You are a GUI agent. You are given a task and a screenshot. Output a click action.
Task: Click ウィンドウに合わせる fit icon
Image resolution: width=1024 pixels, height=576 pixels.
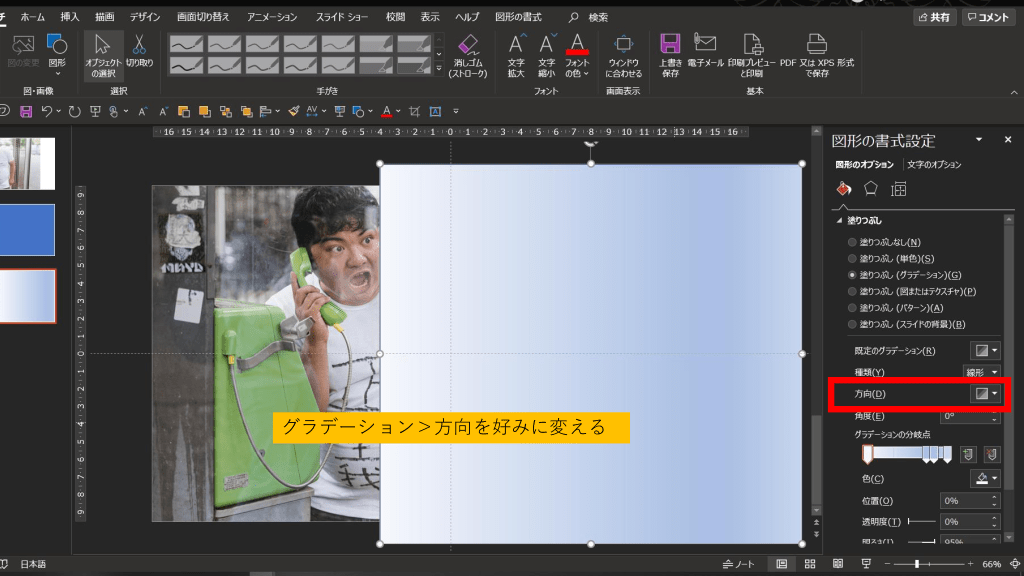(624, 52)
